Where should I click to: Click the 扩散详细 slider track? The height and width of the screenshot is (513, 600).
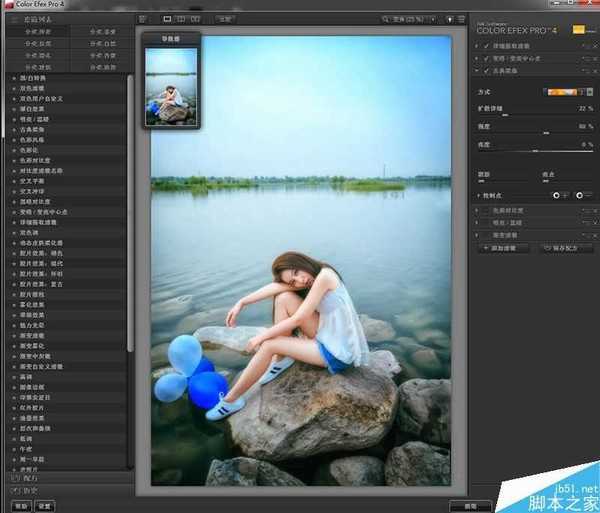coord(535,114)
